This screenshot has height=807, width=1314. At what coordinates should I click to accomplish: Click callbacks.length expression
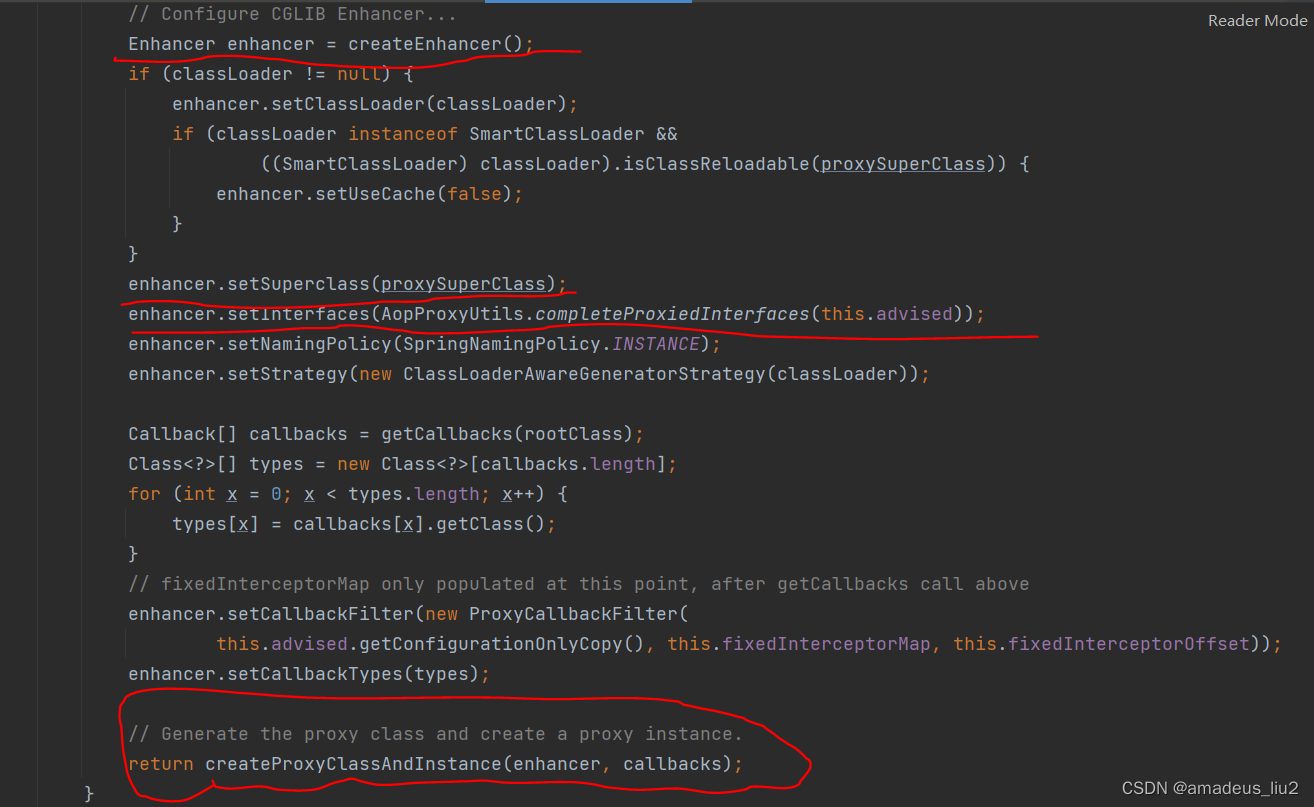(x=568, y=464)
